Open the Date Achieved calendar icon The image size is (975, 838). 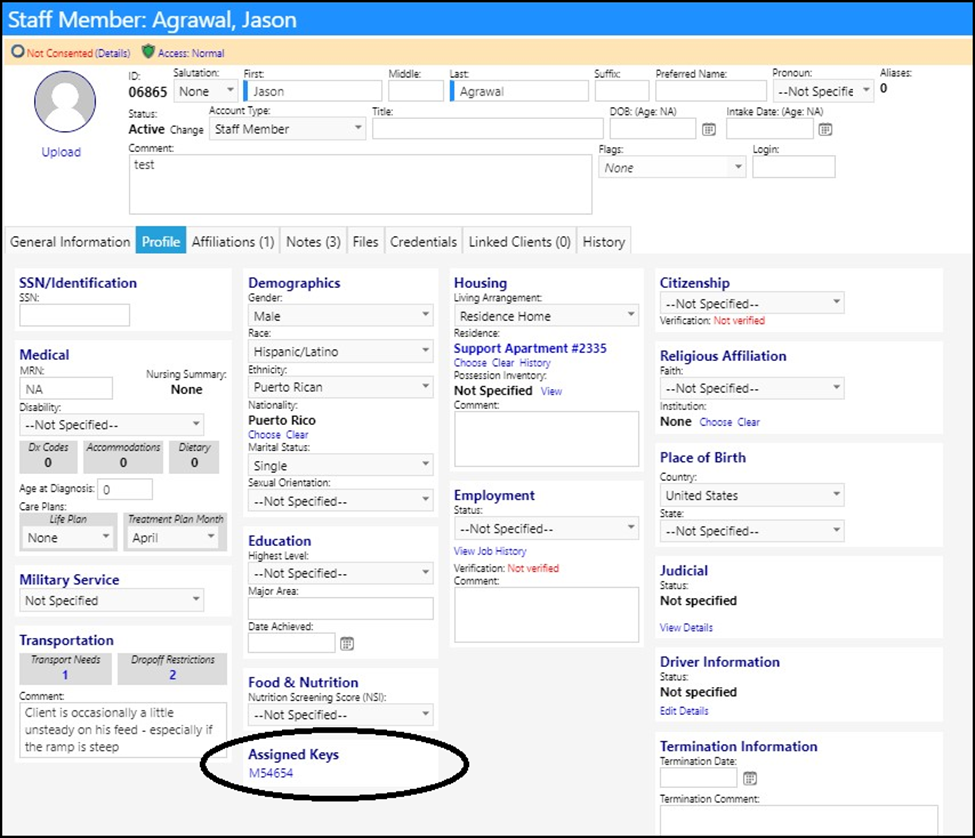pyautogui.click(x=347, y=643)
